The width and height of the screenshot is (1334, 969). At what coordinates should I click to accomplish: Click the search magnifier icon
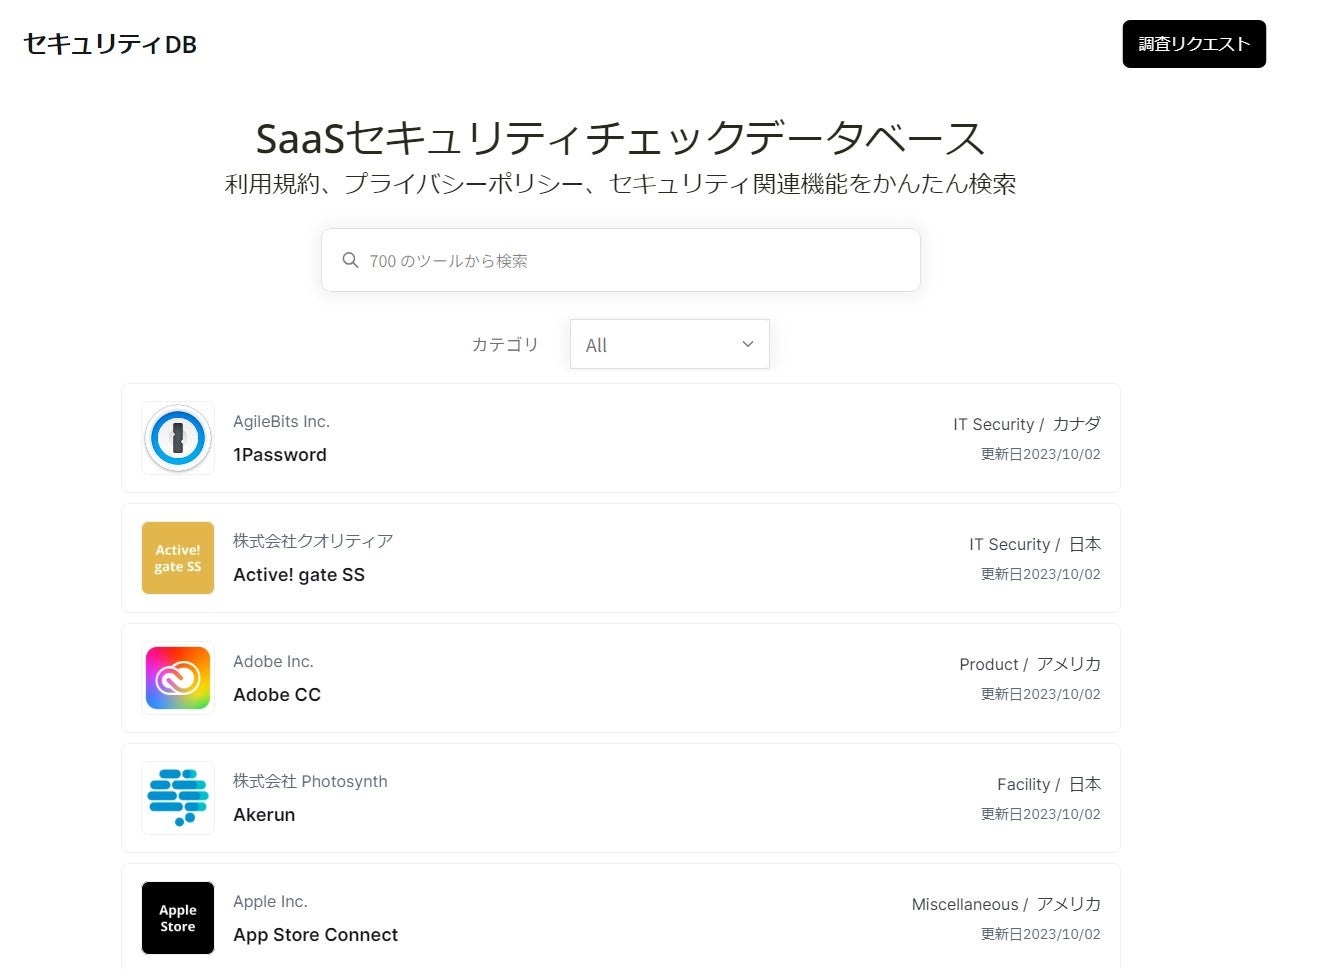tap(350, 260)
